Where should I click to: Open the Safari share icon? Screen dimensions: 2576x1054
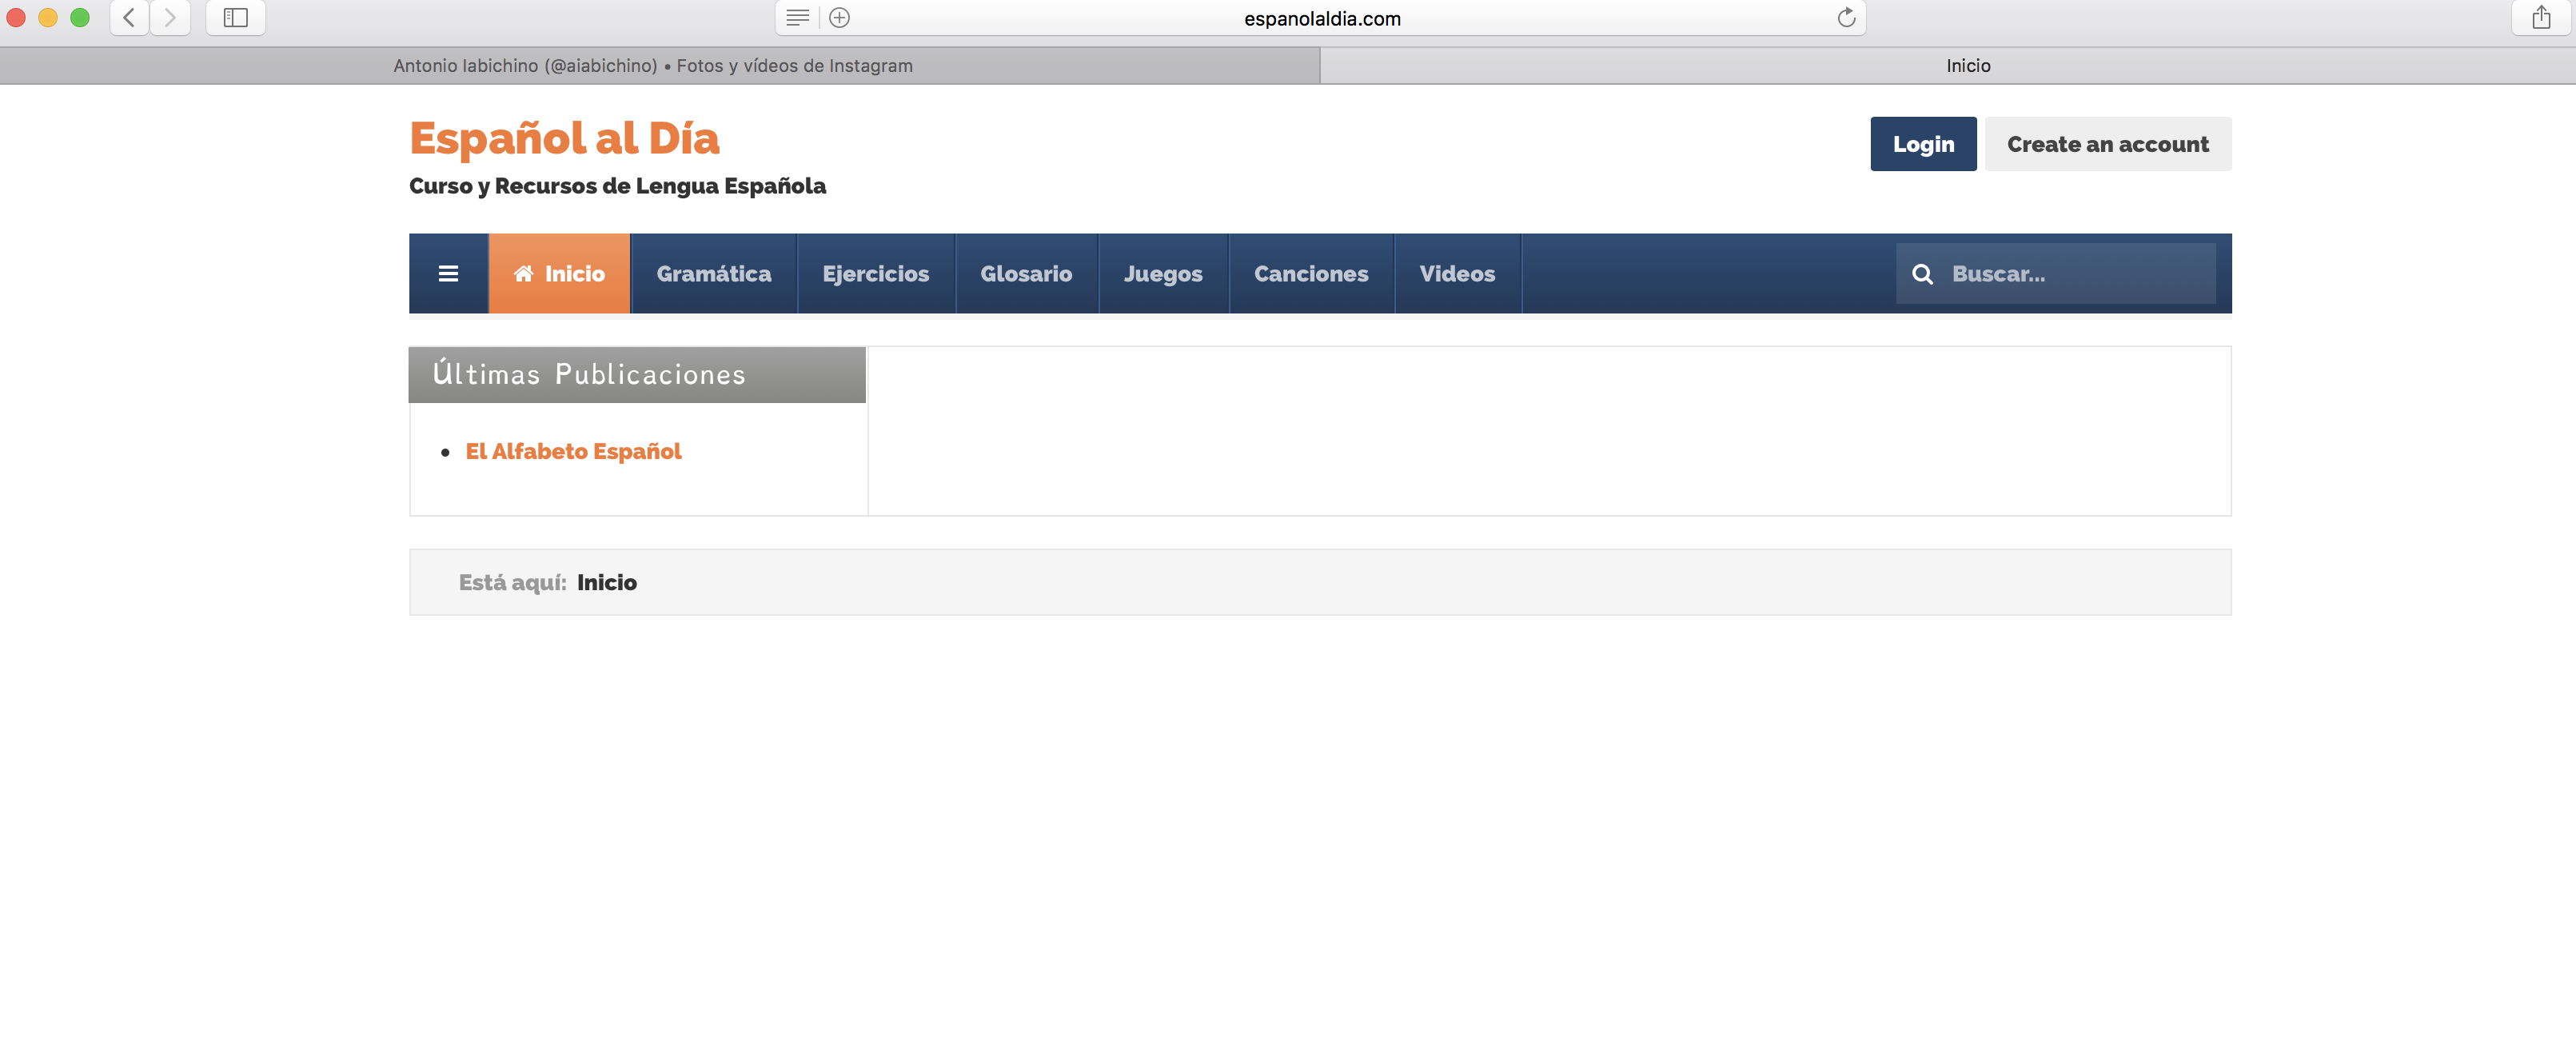2541,17
